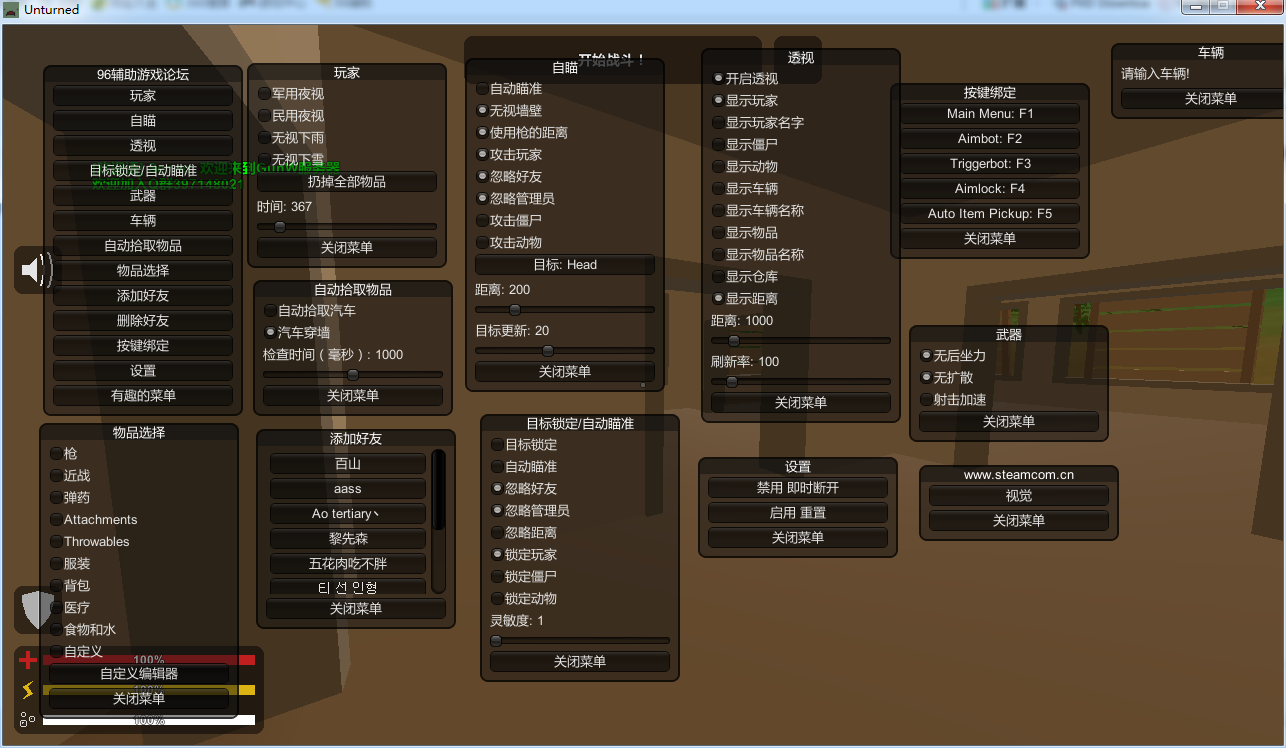Click the shield armor icon
The image size is (1286, 748).
pos(37,609)
